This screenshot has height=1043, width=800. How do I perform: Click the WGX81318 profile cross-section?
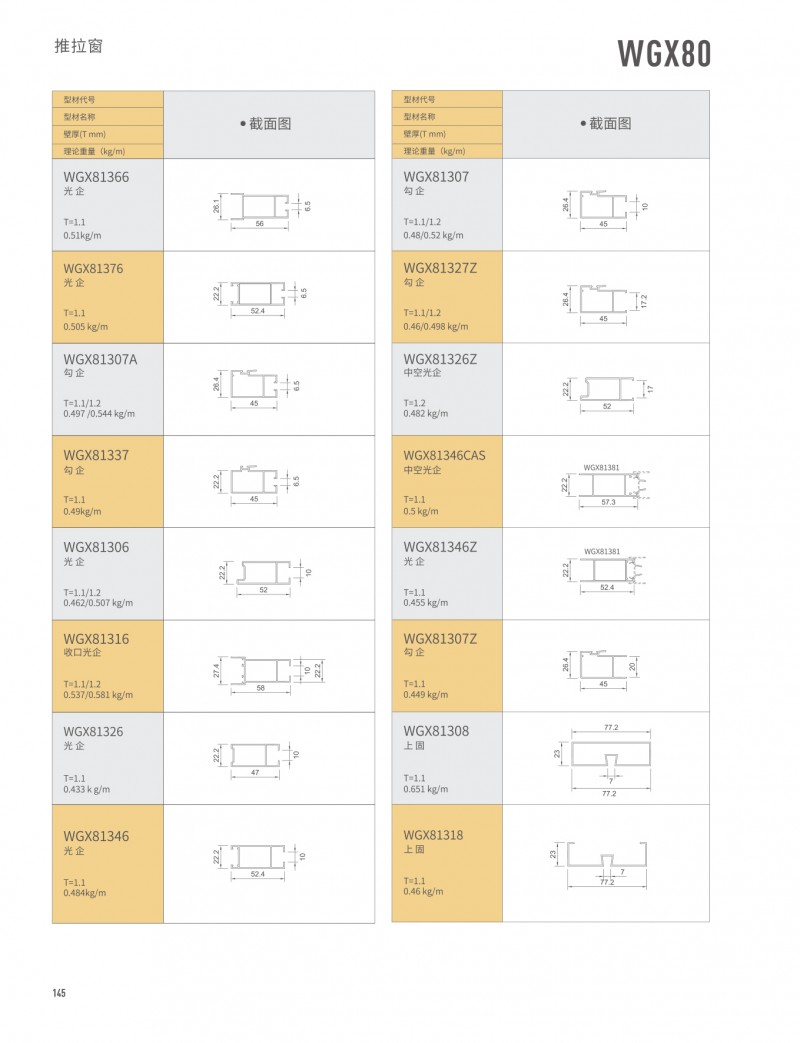pyautogui.click(x=607, y=859)
